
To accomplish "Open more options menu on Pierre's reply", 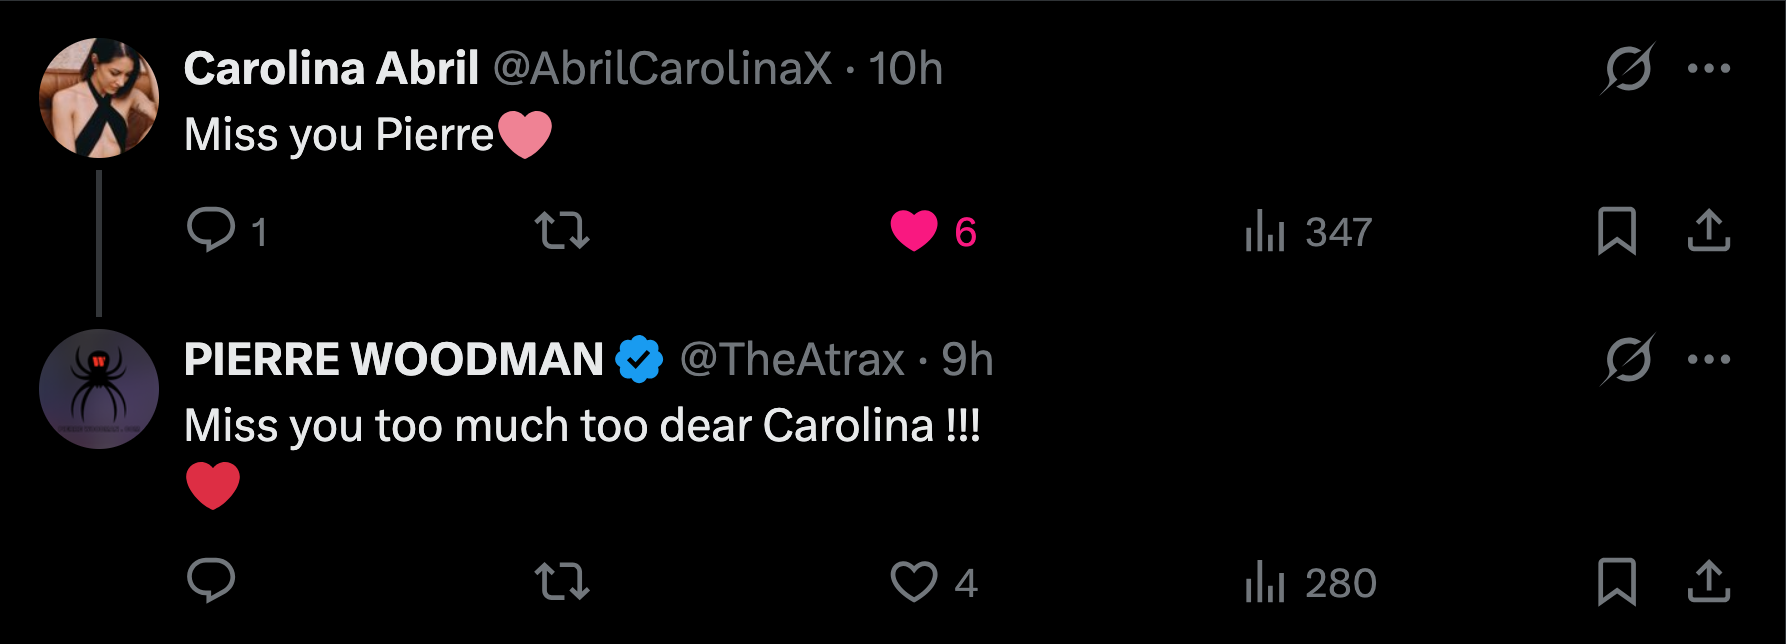I will pyautogui.click(x=1708, y=359).
